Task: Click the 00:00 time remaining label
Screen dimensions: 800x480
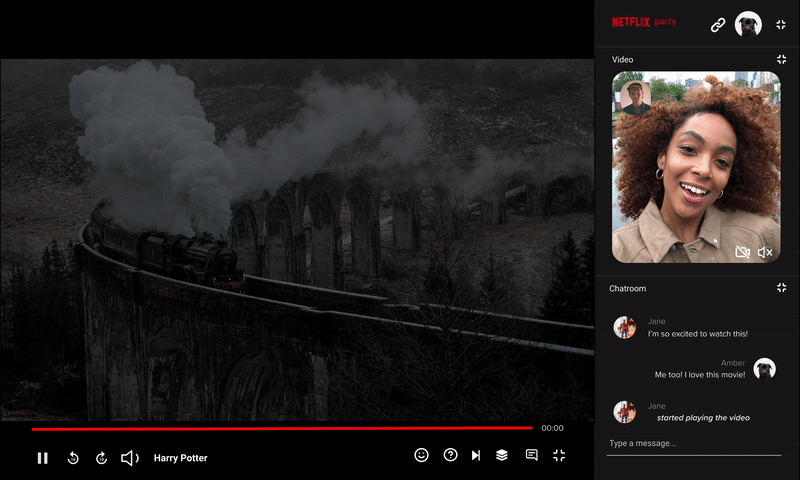Action: pyautogui.click(x=553, y=428)
